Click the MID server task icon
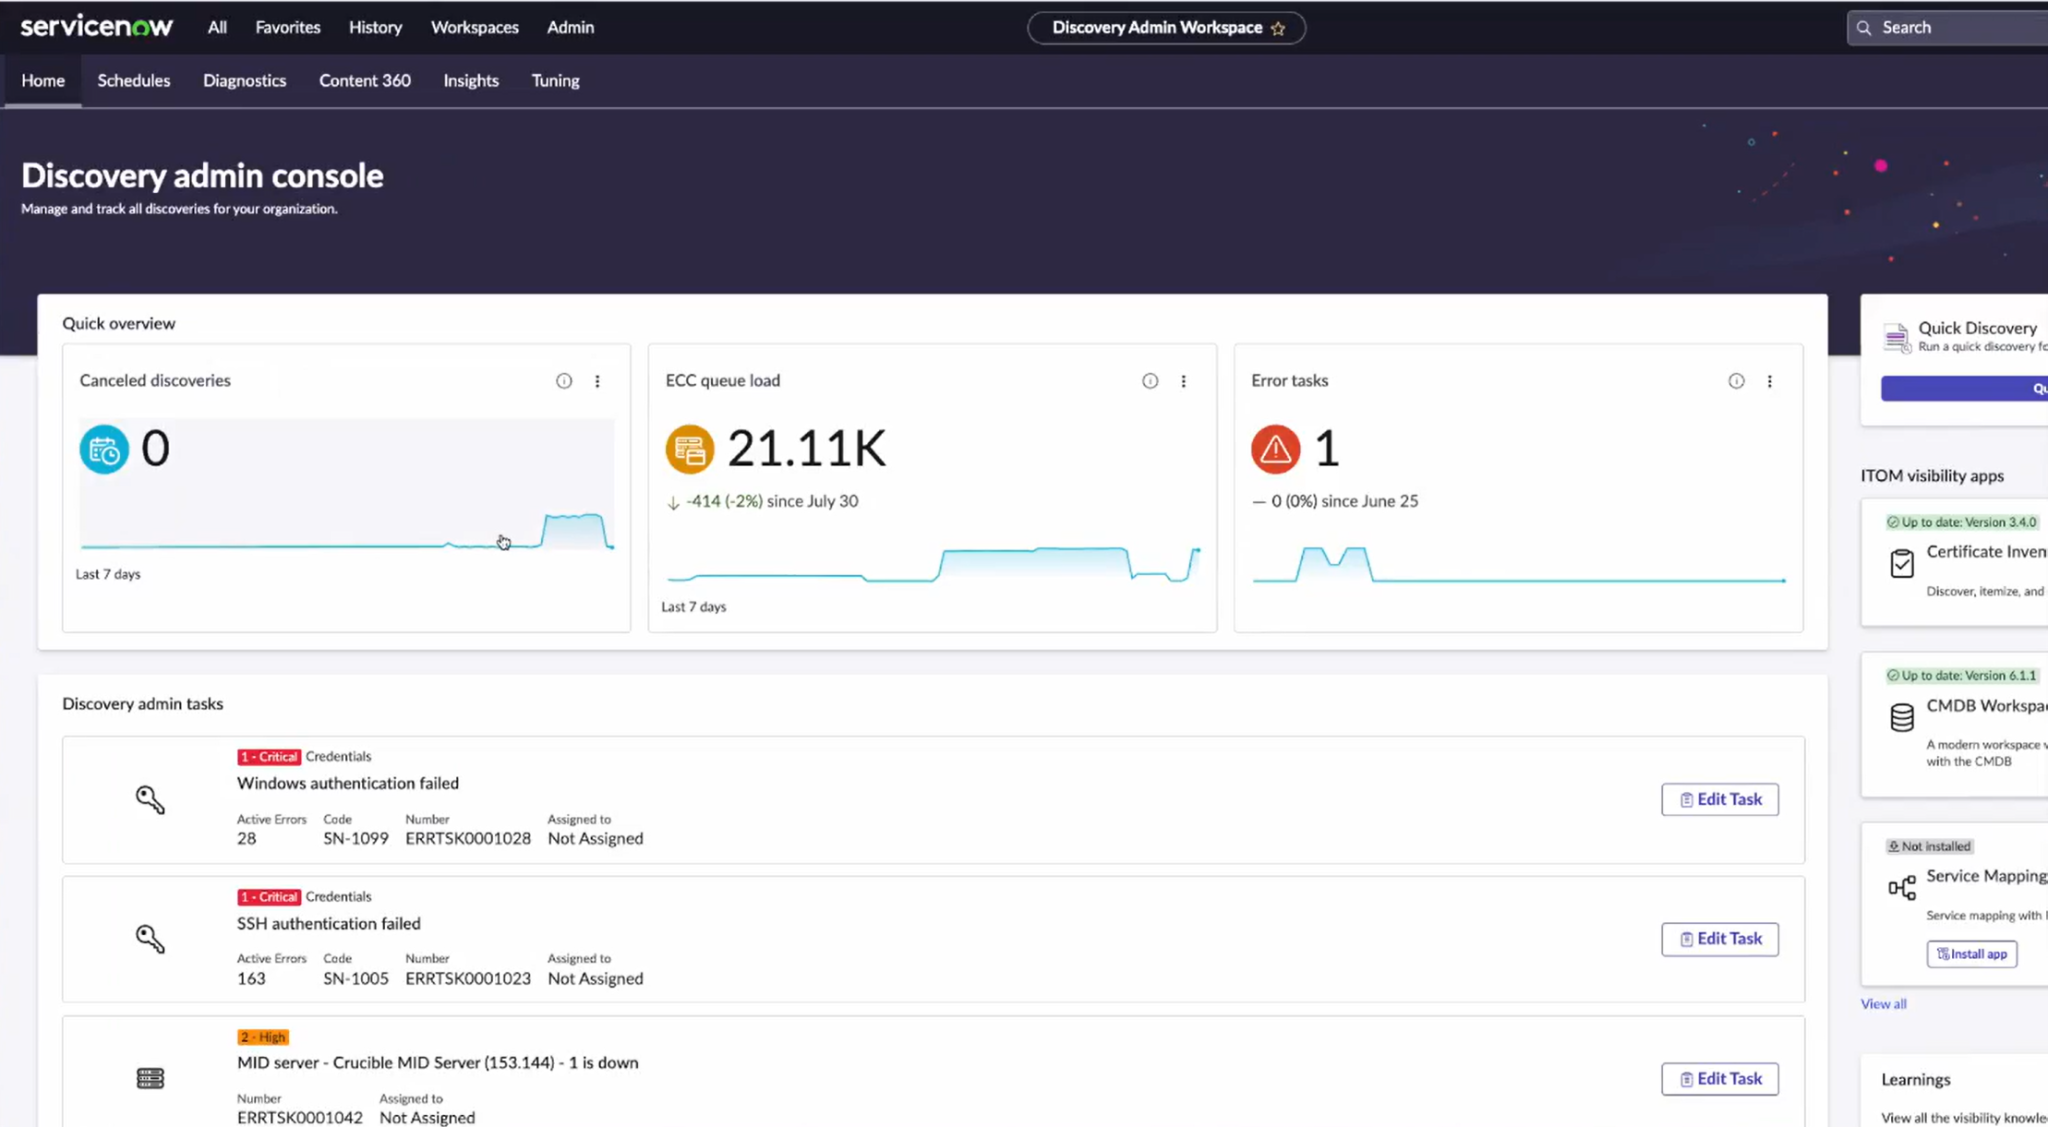Screen dimensions: 2048x1127 pos(150,1078)
